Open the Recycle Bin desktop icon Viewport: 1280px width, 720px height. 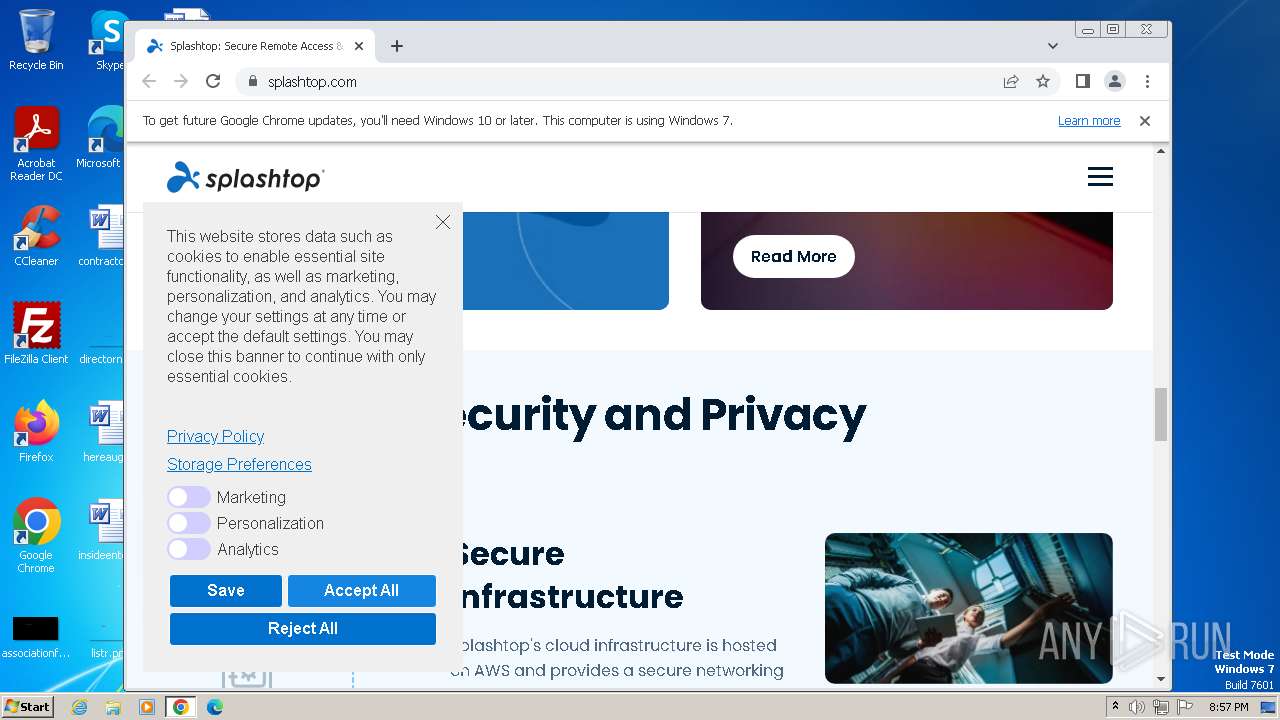pos(36,40)
